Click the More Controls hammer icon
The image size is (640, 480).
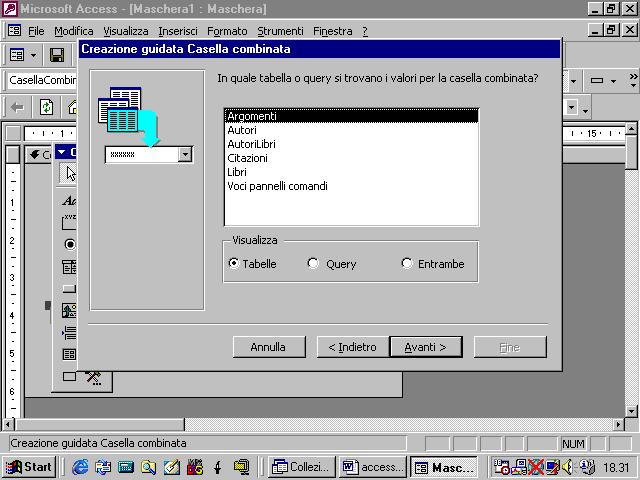(93, 378)
